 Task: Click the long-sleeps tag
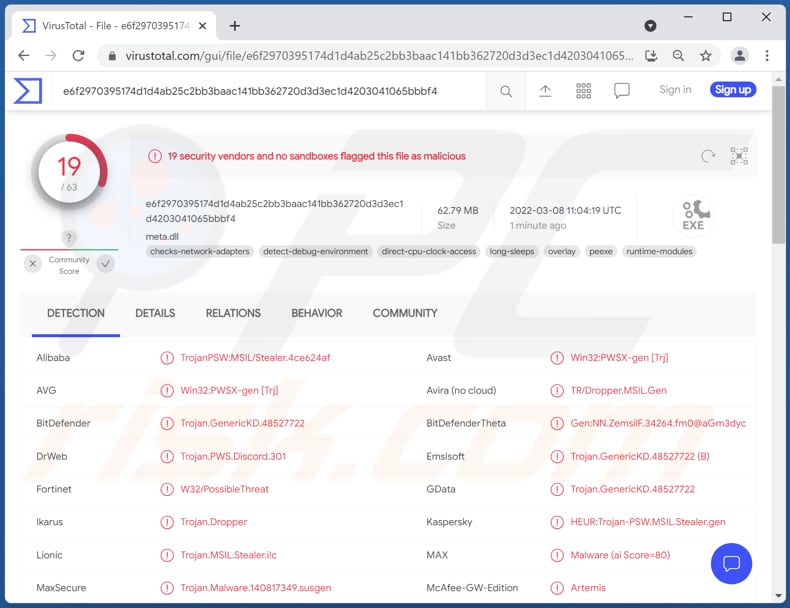click(512, 251)
